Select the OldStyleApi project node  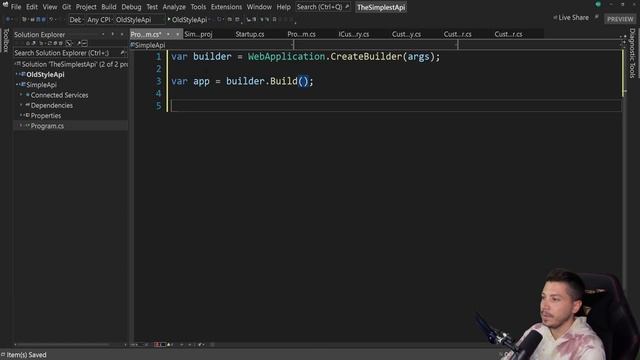click(x=45, y=75)
